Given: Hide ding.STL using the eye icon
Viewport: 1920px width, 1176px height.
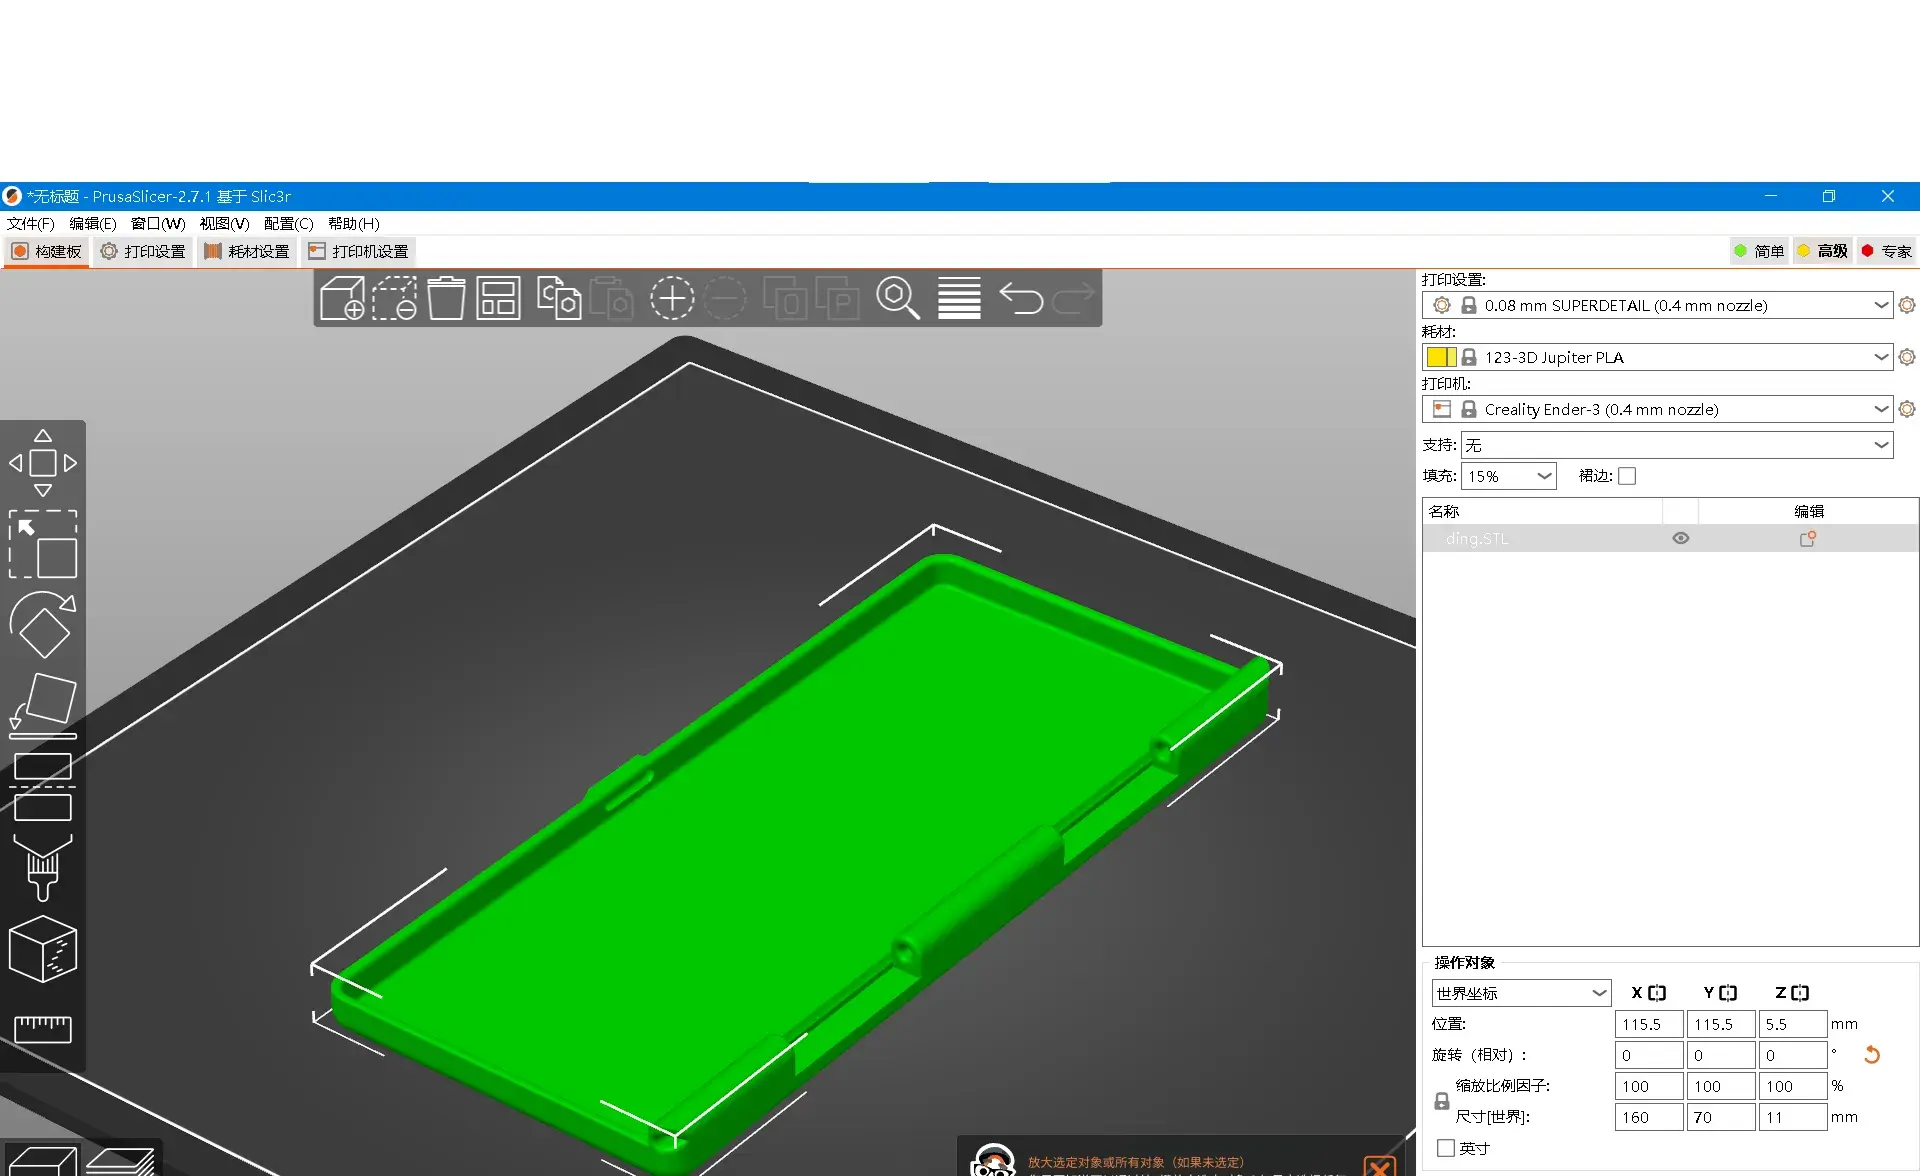Looking at the screenshot, I should (1681, 538).
